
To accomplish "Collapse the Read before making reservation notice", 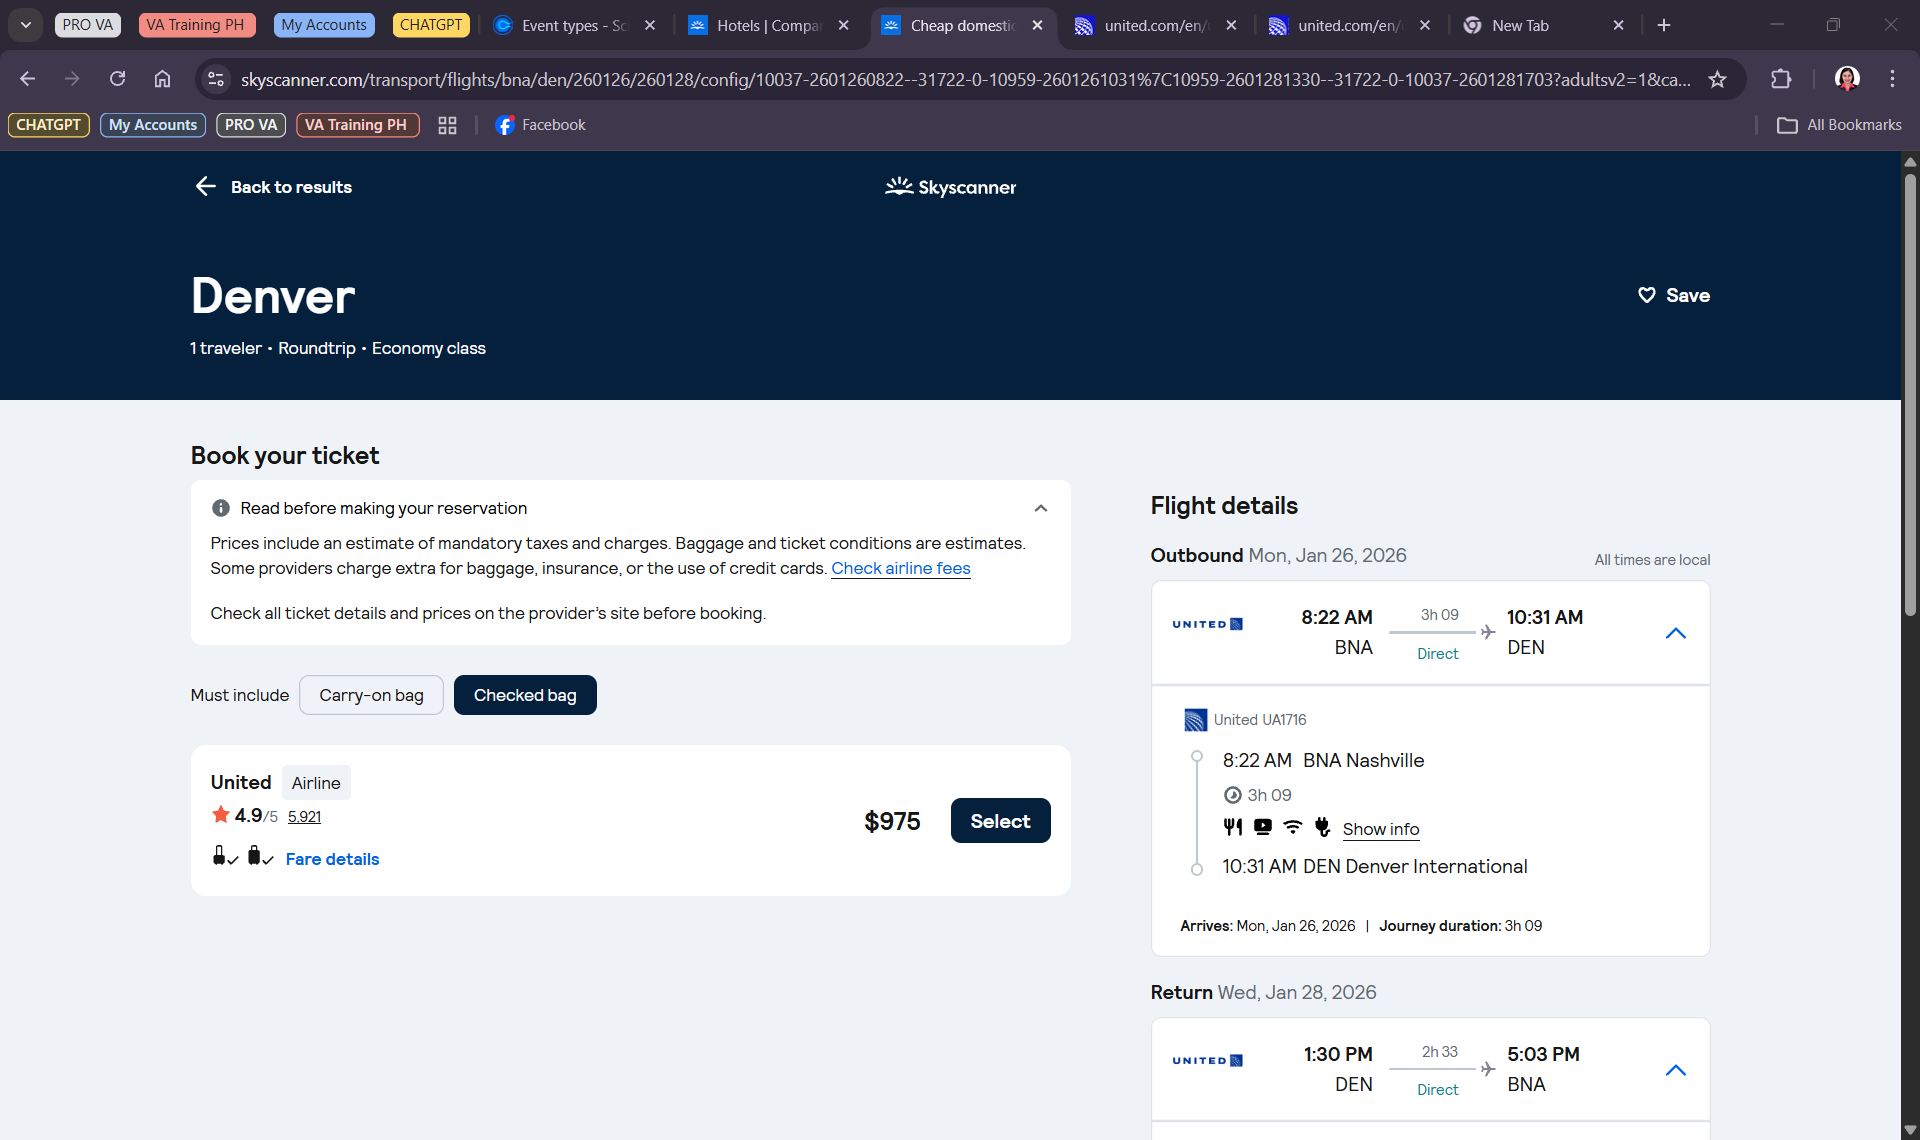I will (1040, 508).
